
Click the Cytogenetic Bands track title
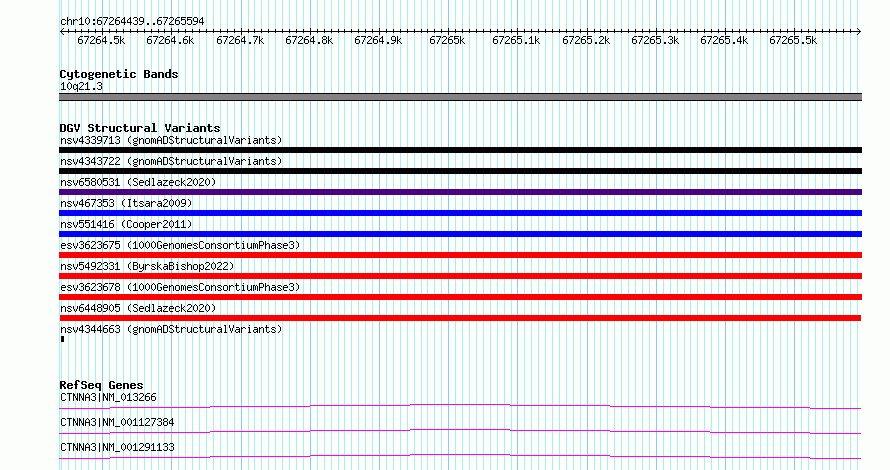[119, 74]
